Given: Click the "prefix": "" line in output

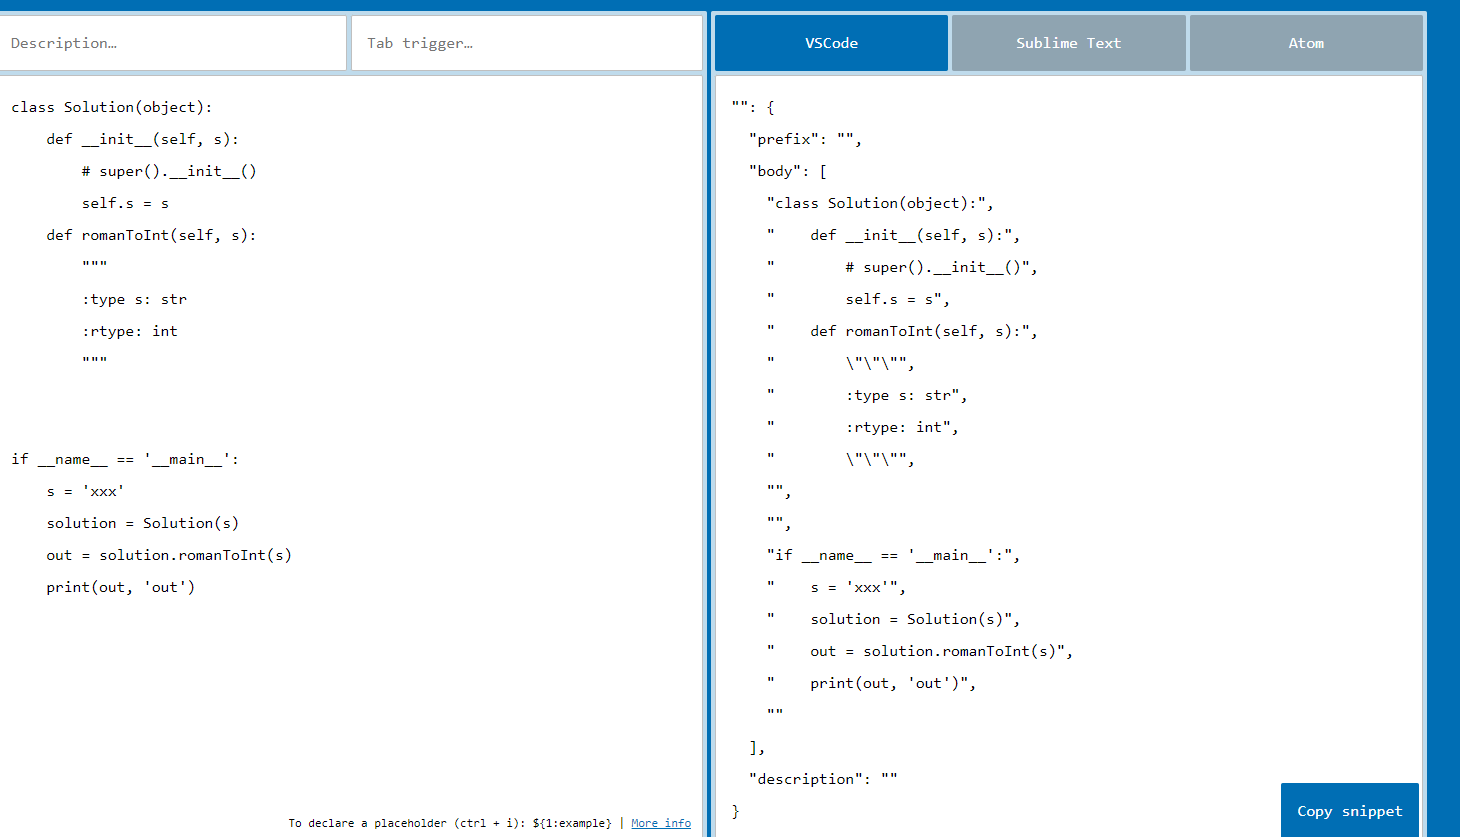Looking at the screenshot, I should (x=805, y=139).
